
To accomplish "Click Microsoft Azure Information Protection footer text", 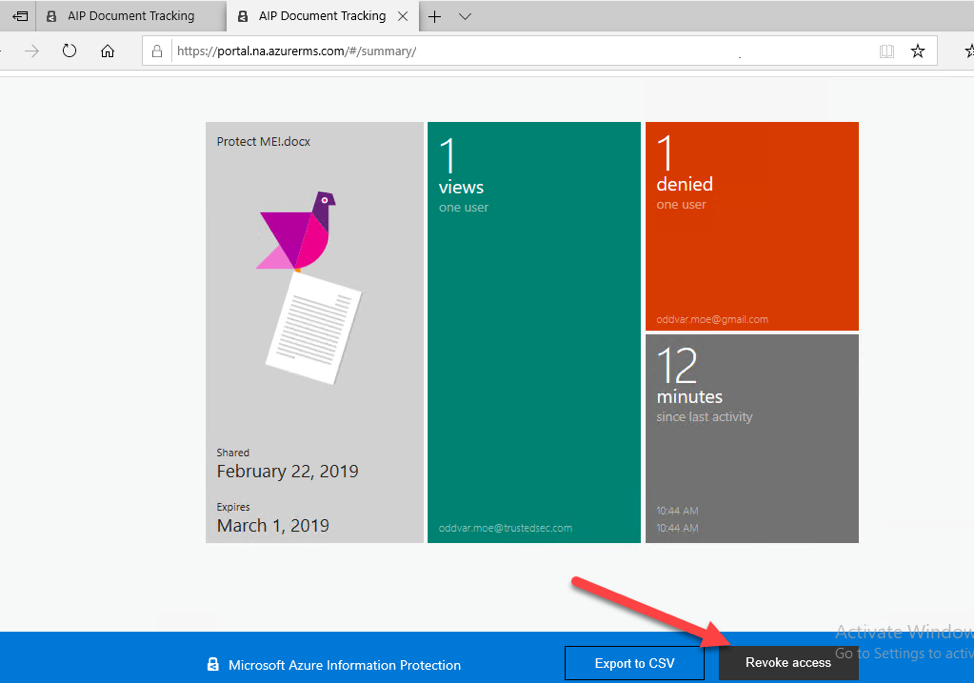I will point(345,665).
